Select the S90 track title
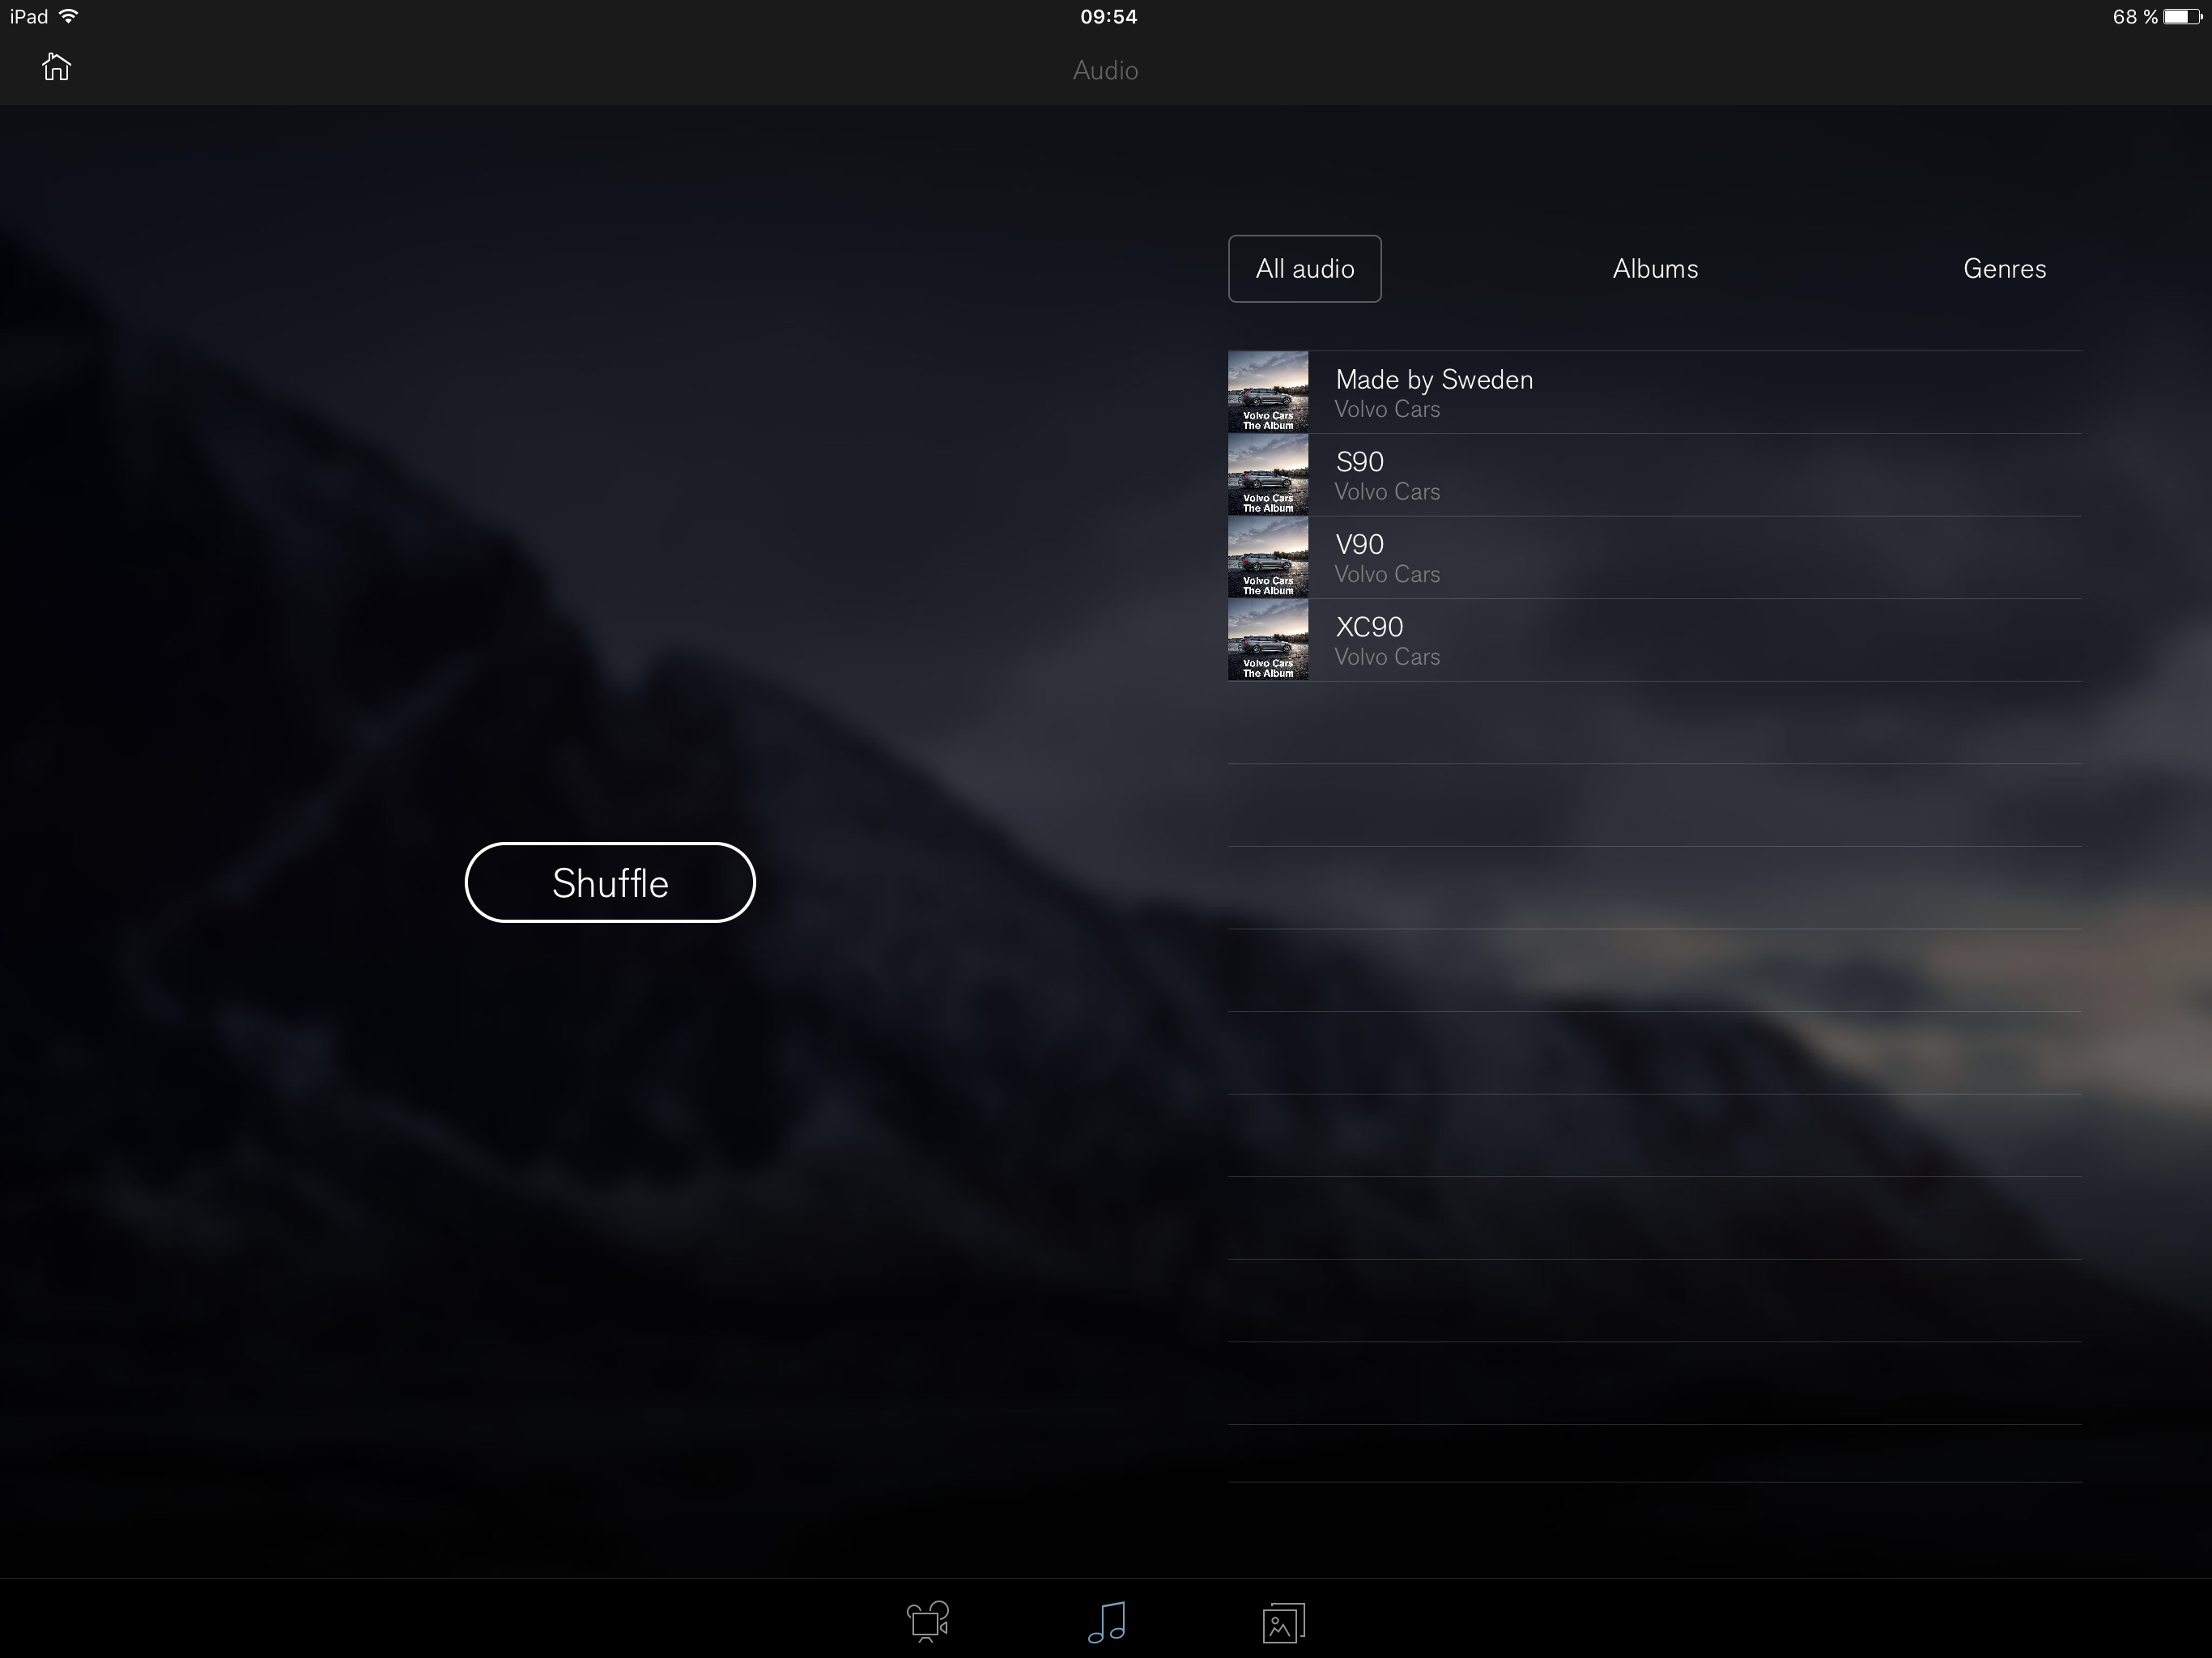The height and width of the screenshot is (1658, 2212). coord(1360,462)
